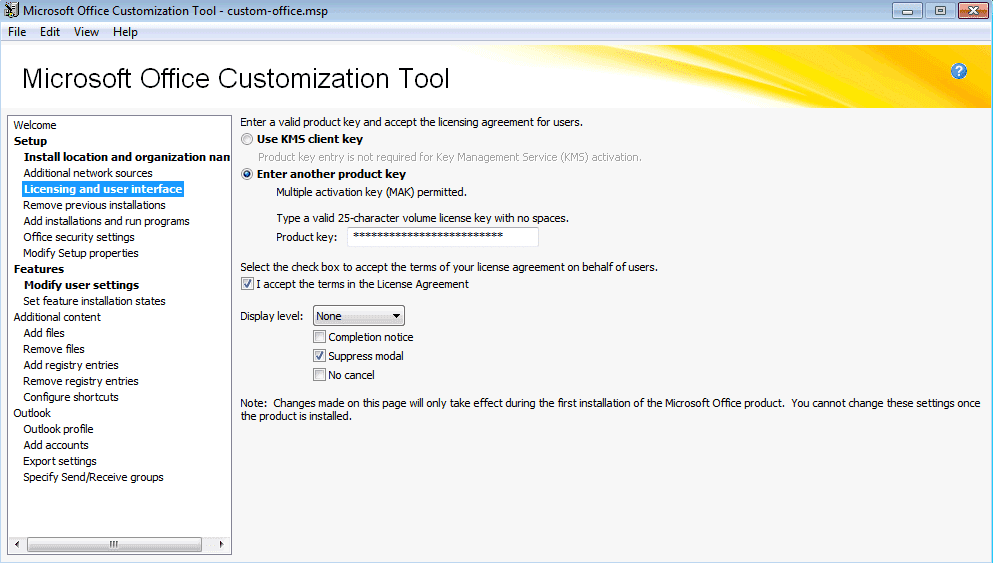Open Remove registry entries
The width and height of the screenshot is (993, 563).
point(81,381)
